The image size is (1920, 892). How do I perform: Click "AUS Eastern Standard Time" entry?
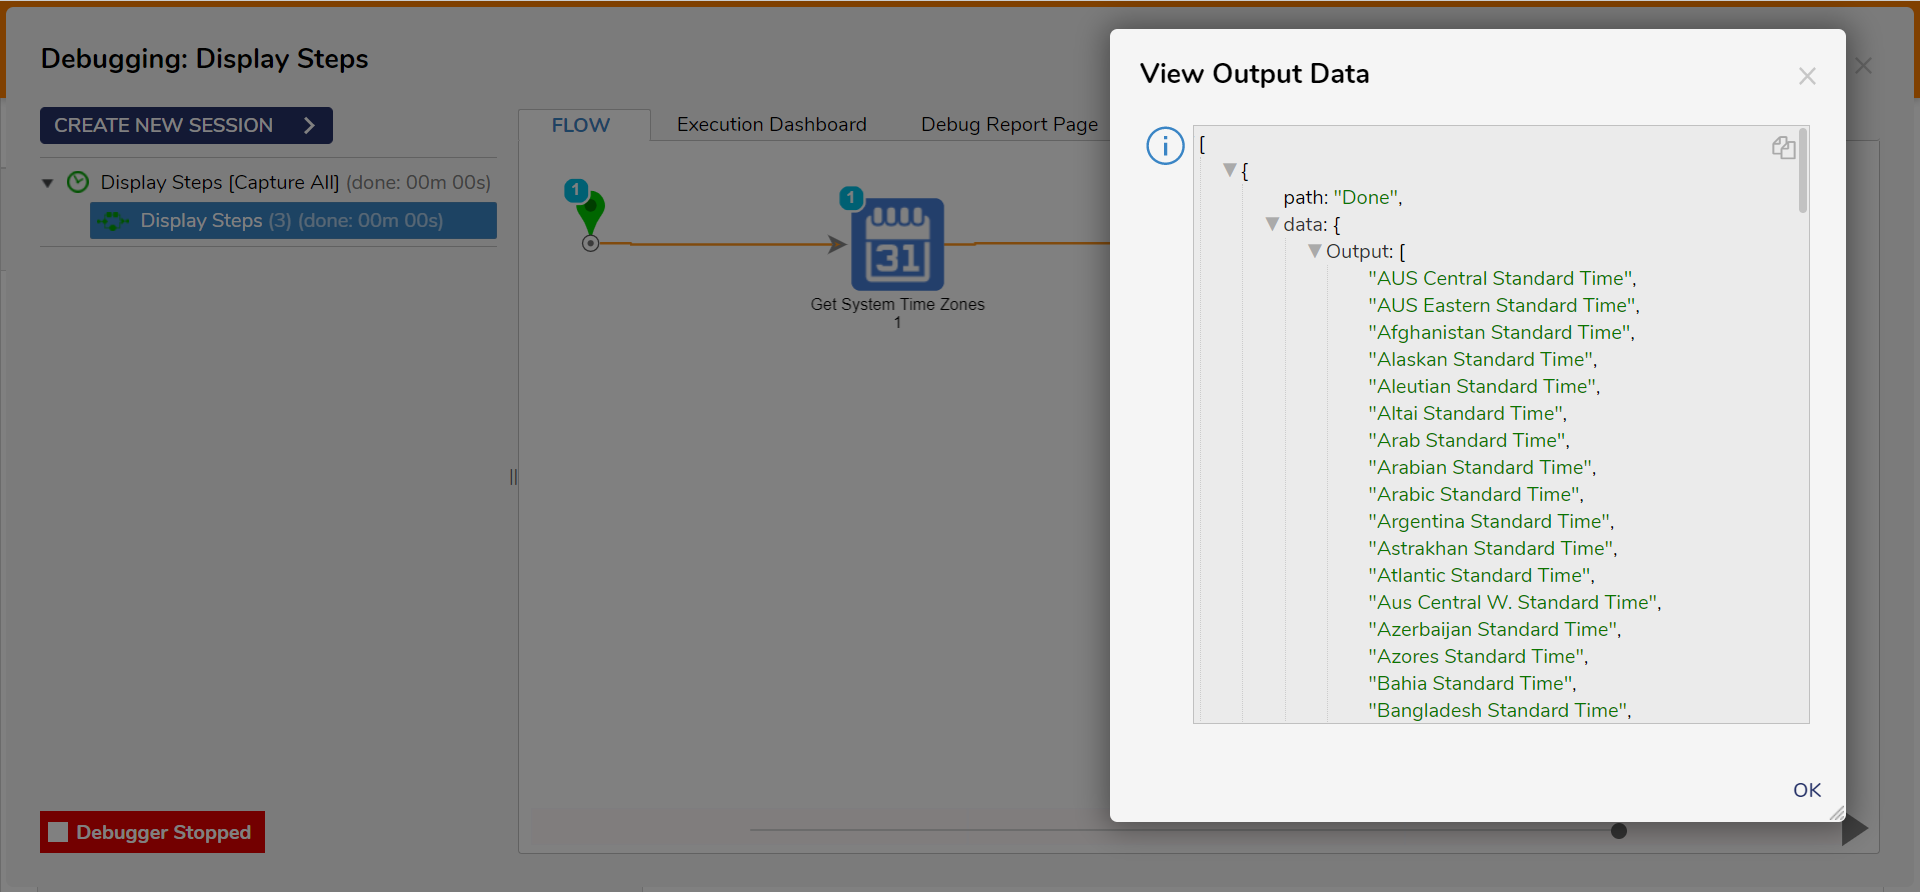click(1504, 305)
